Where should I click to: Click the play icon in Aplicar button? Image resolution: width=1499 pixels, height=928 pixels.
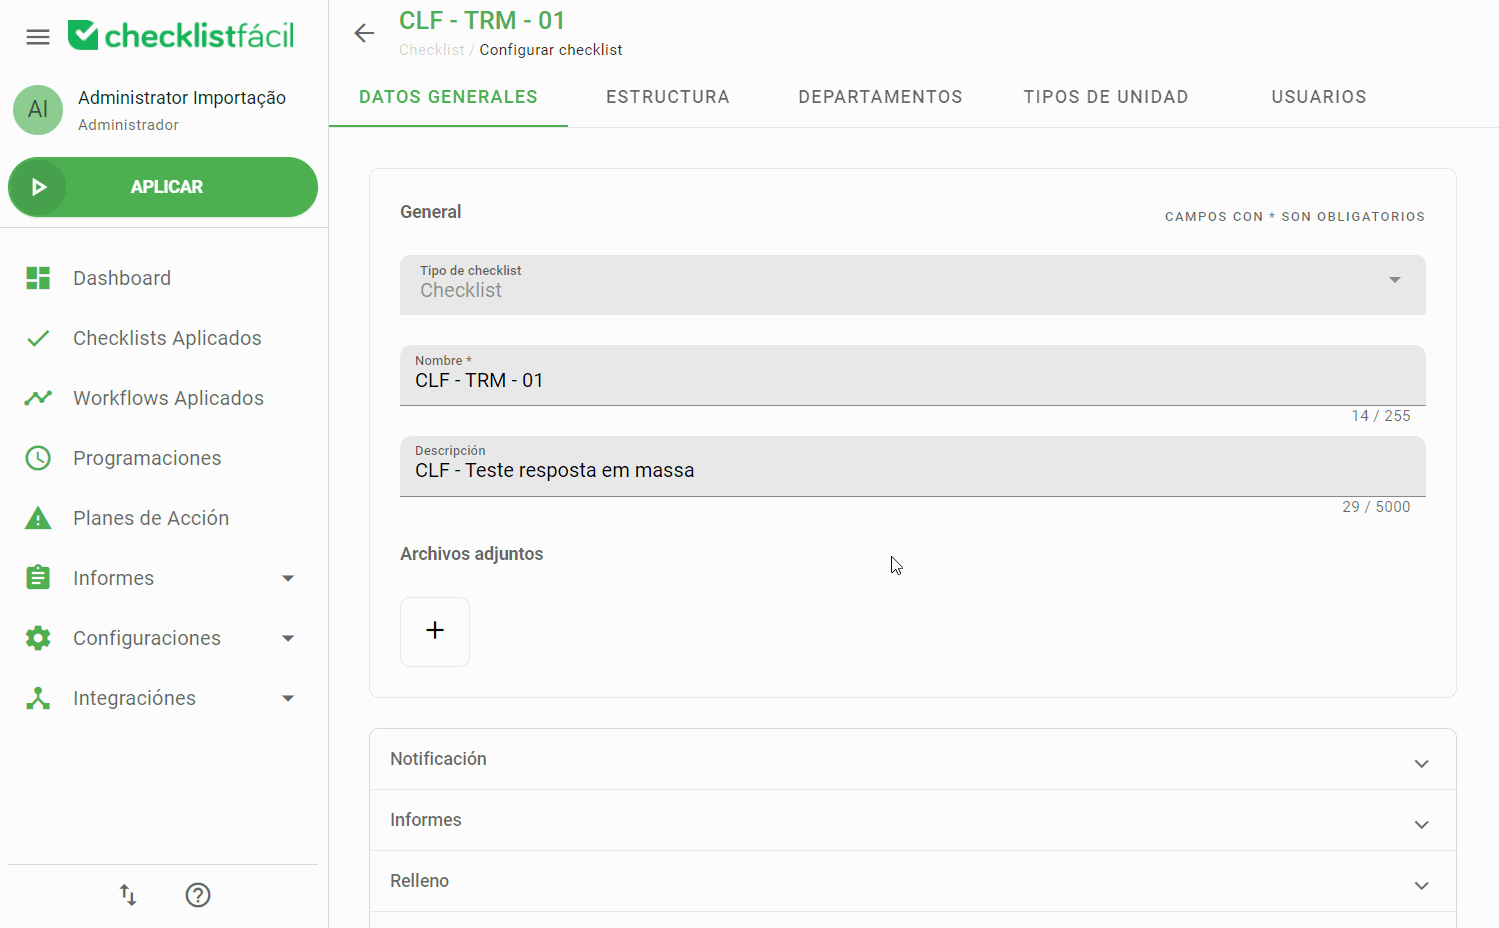click(x=39, y=187)
